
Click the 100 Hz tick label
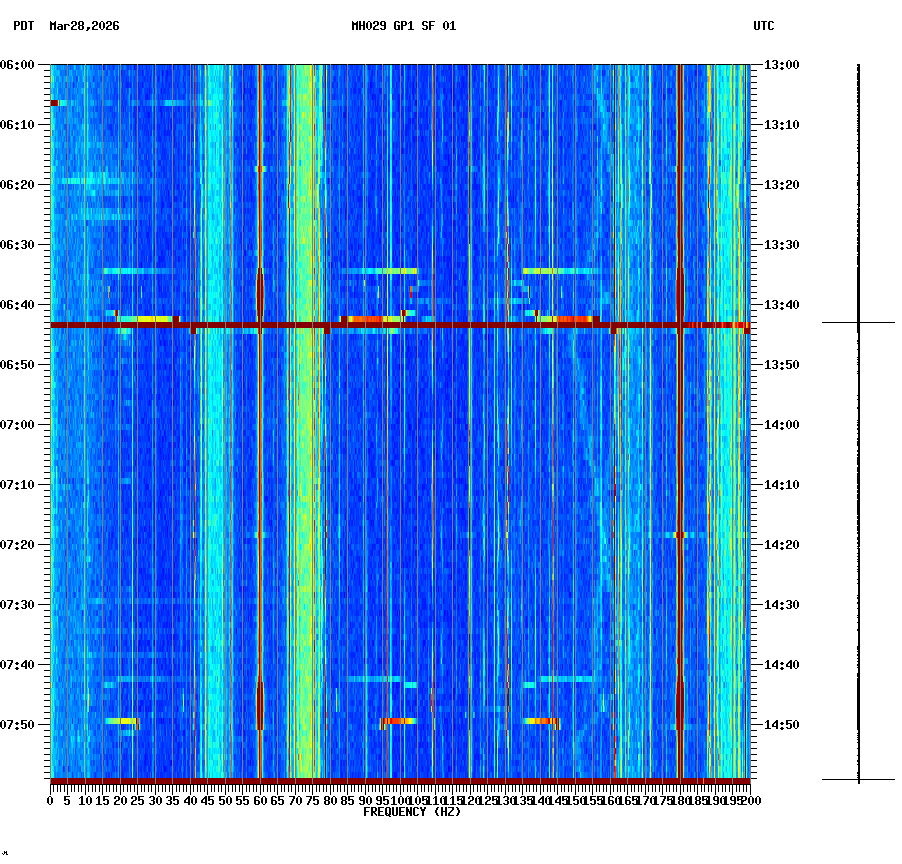399,800
